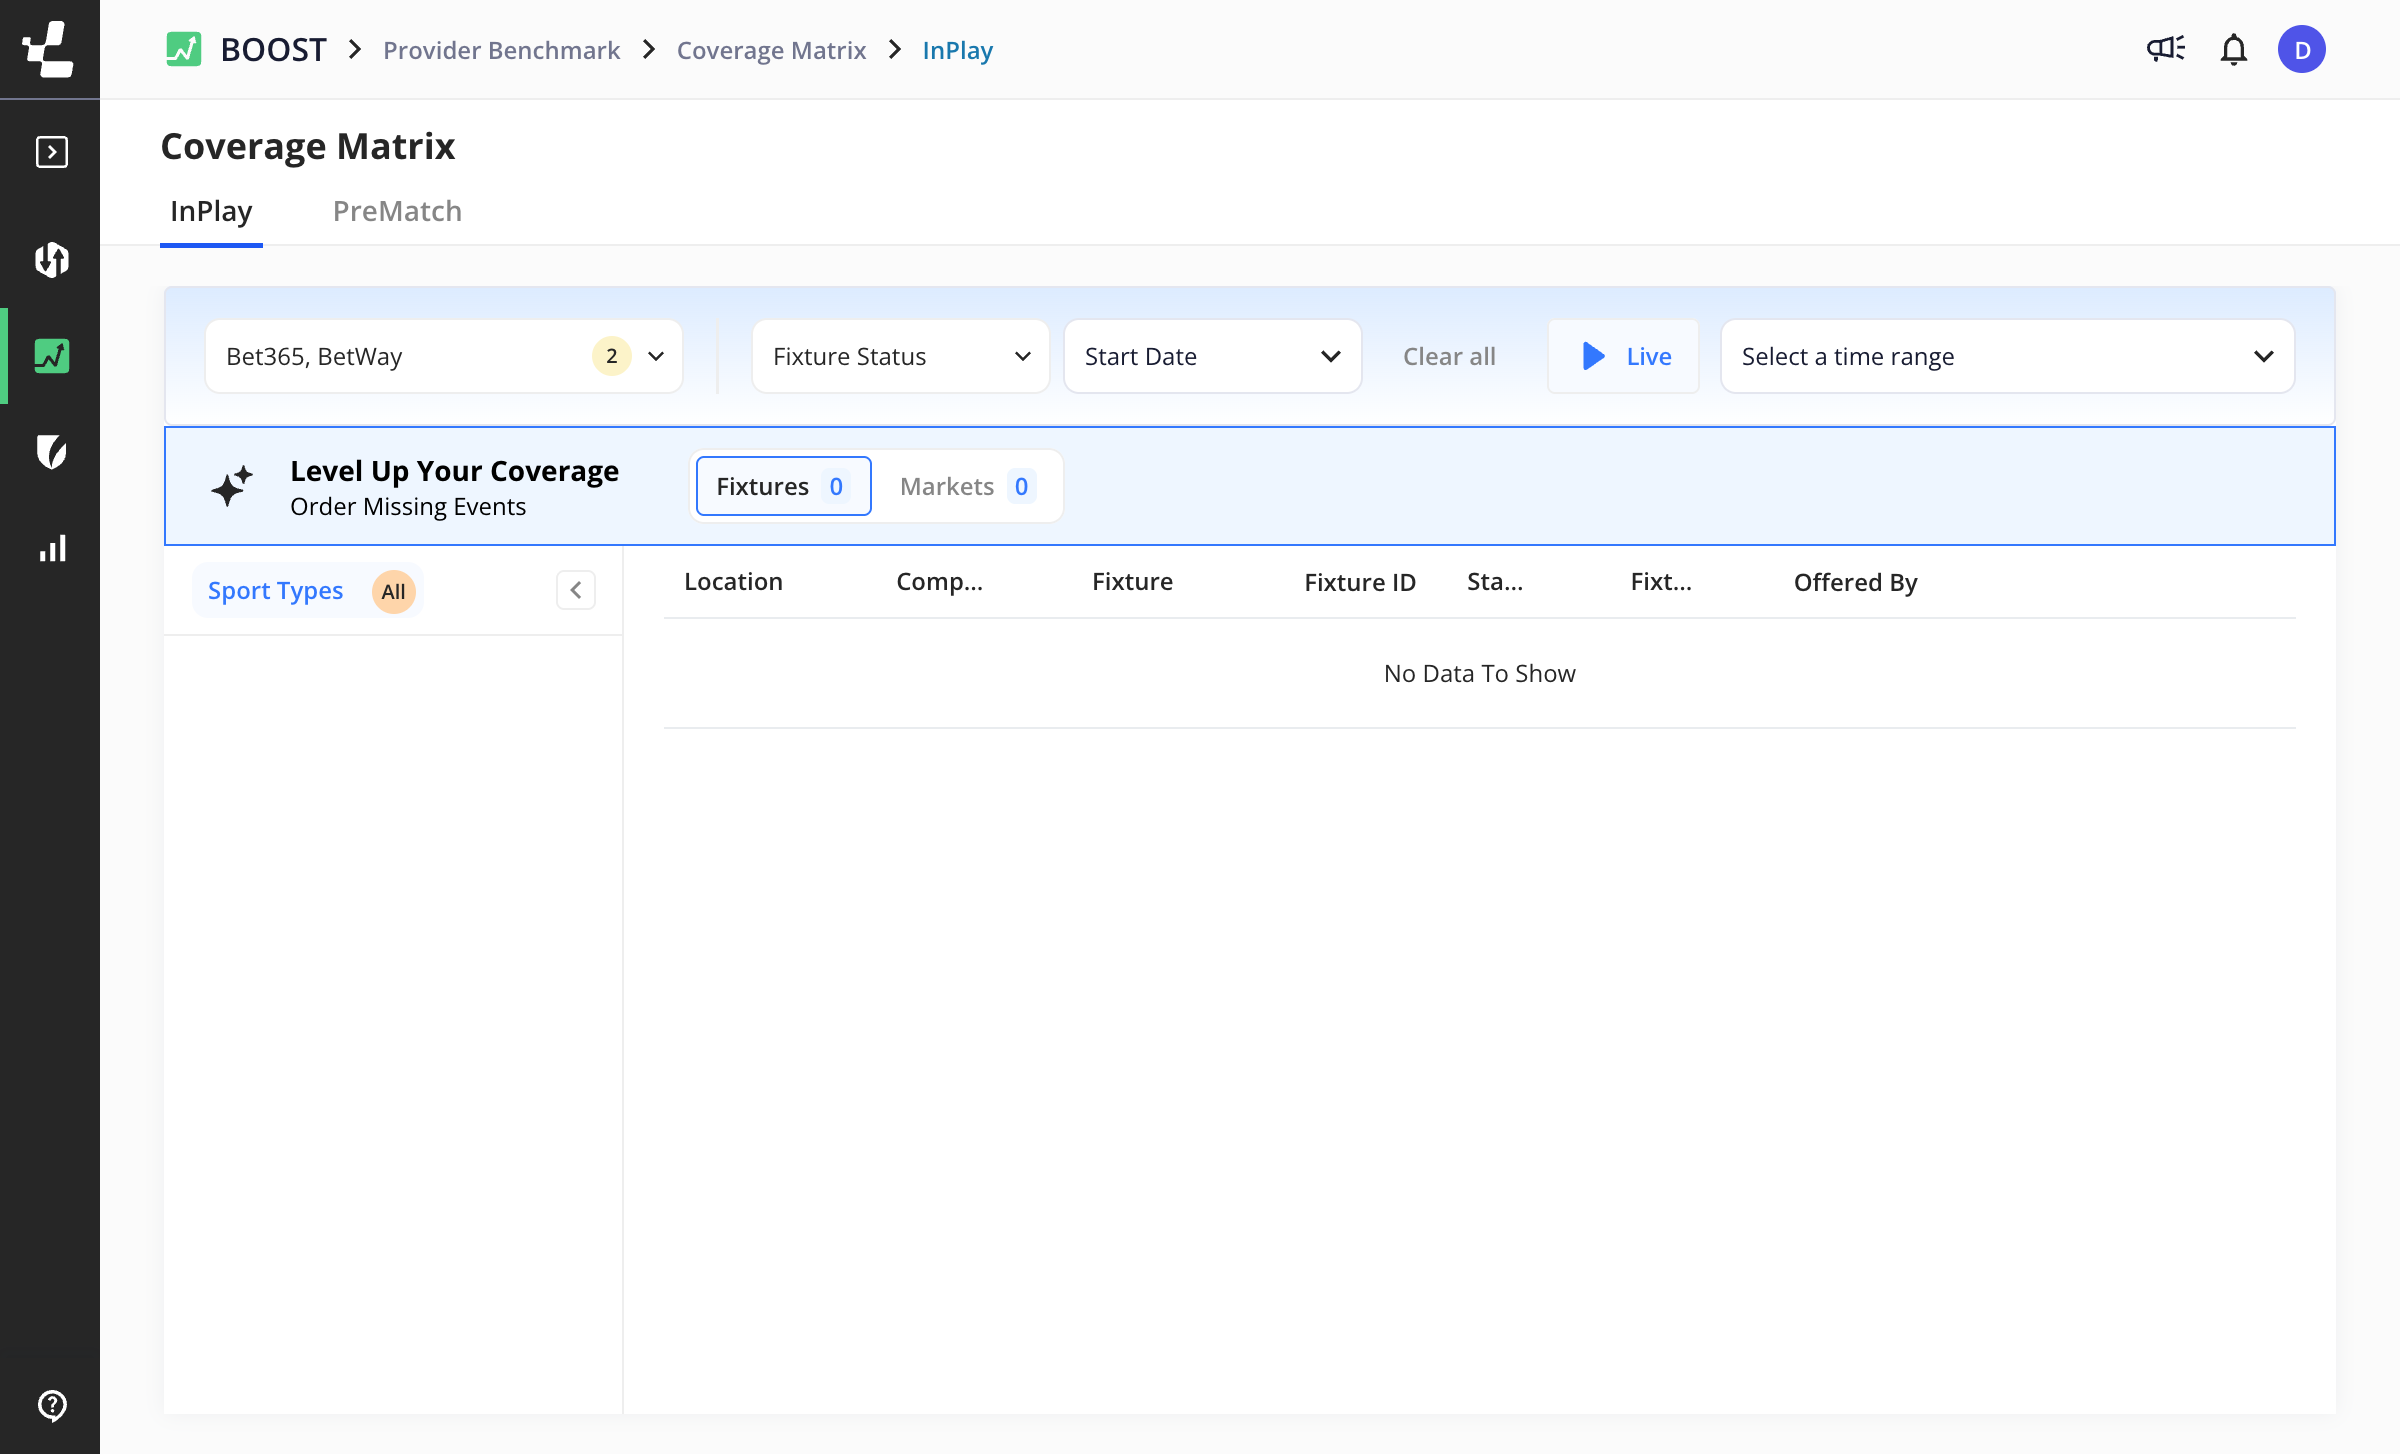Click Clear all filters

(1449, 356)
